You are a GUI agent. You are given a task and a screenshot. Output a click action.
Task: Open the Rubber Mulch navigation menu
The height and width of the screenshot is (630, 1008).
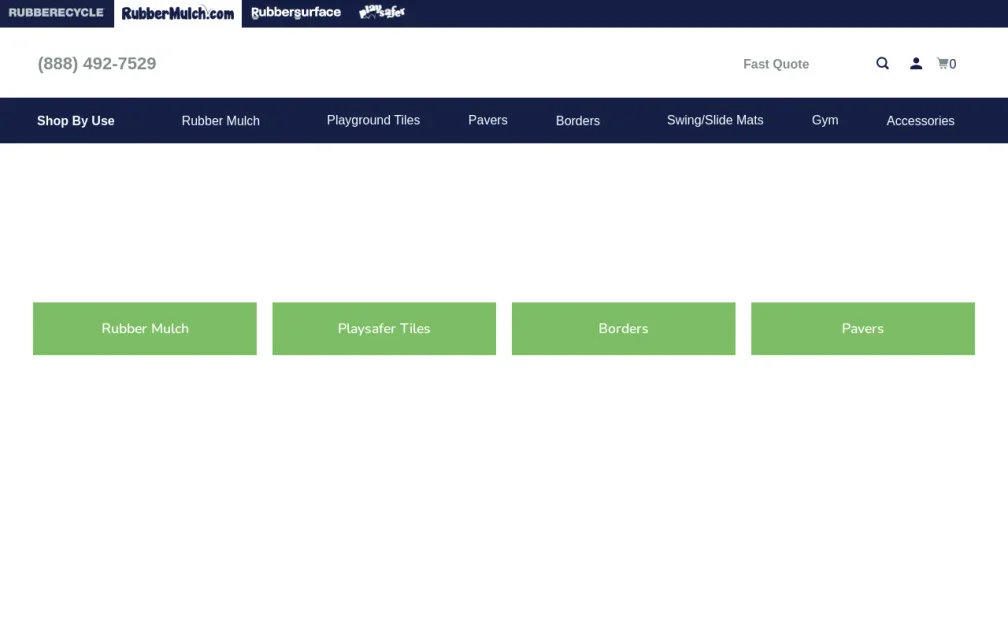[x=221, y=120]
